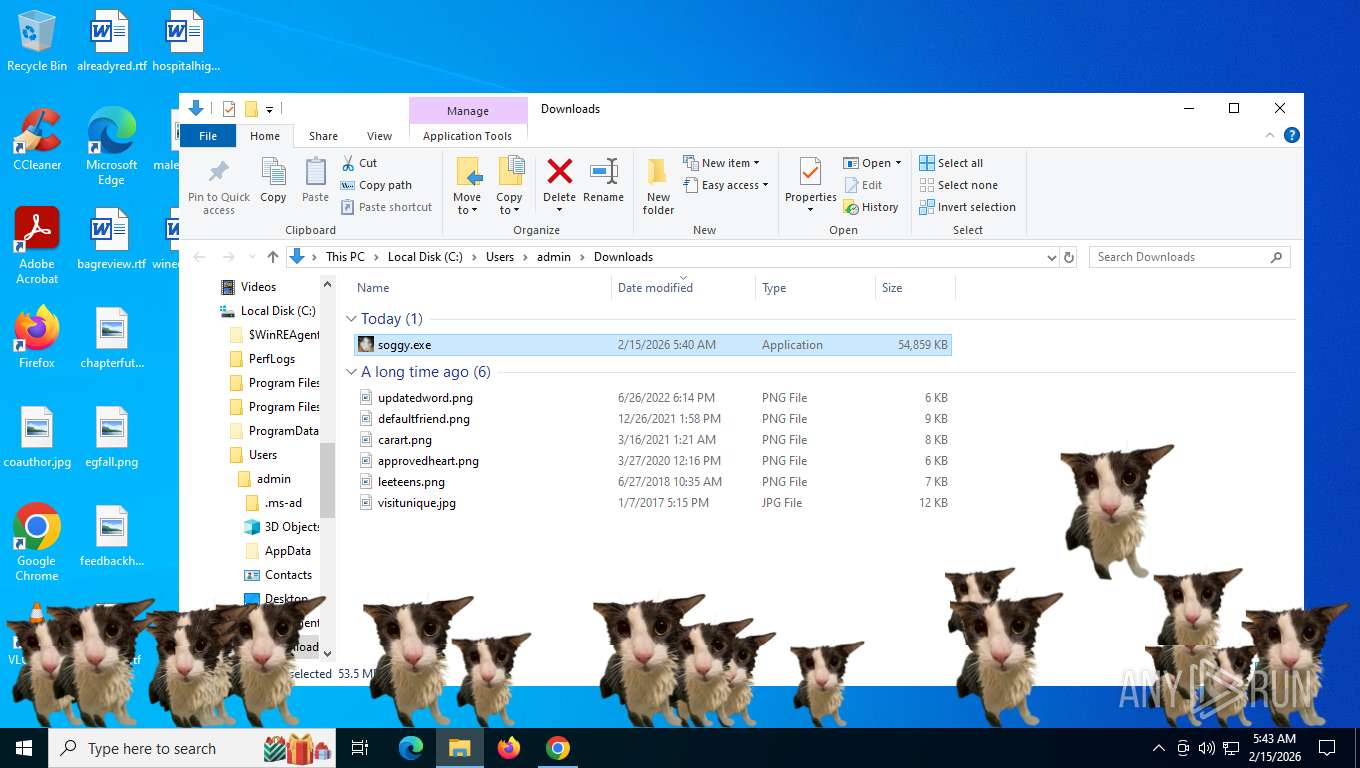
Task: Click Users in address breadcrumb
Action: point(500,257)
